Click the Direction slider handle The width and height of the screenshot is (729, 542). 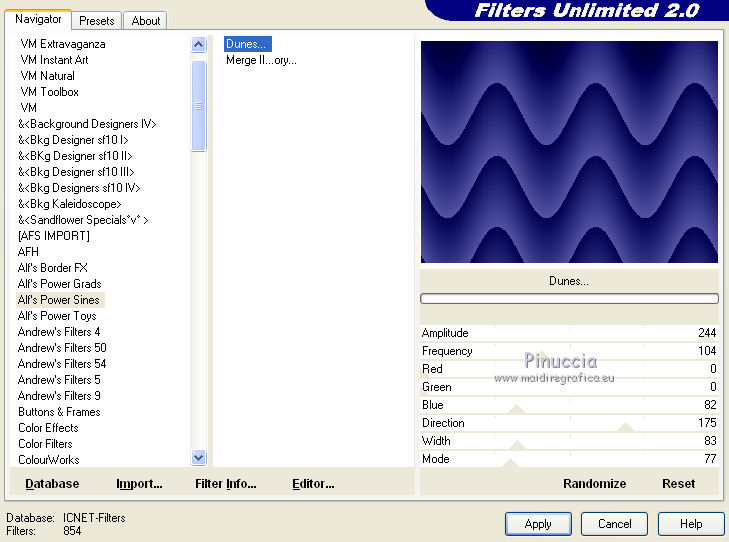(x=625, y=427)
